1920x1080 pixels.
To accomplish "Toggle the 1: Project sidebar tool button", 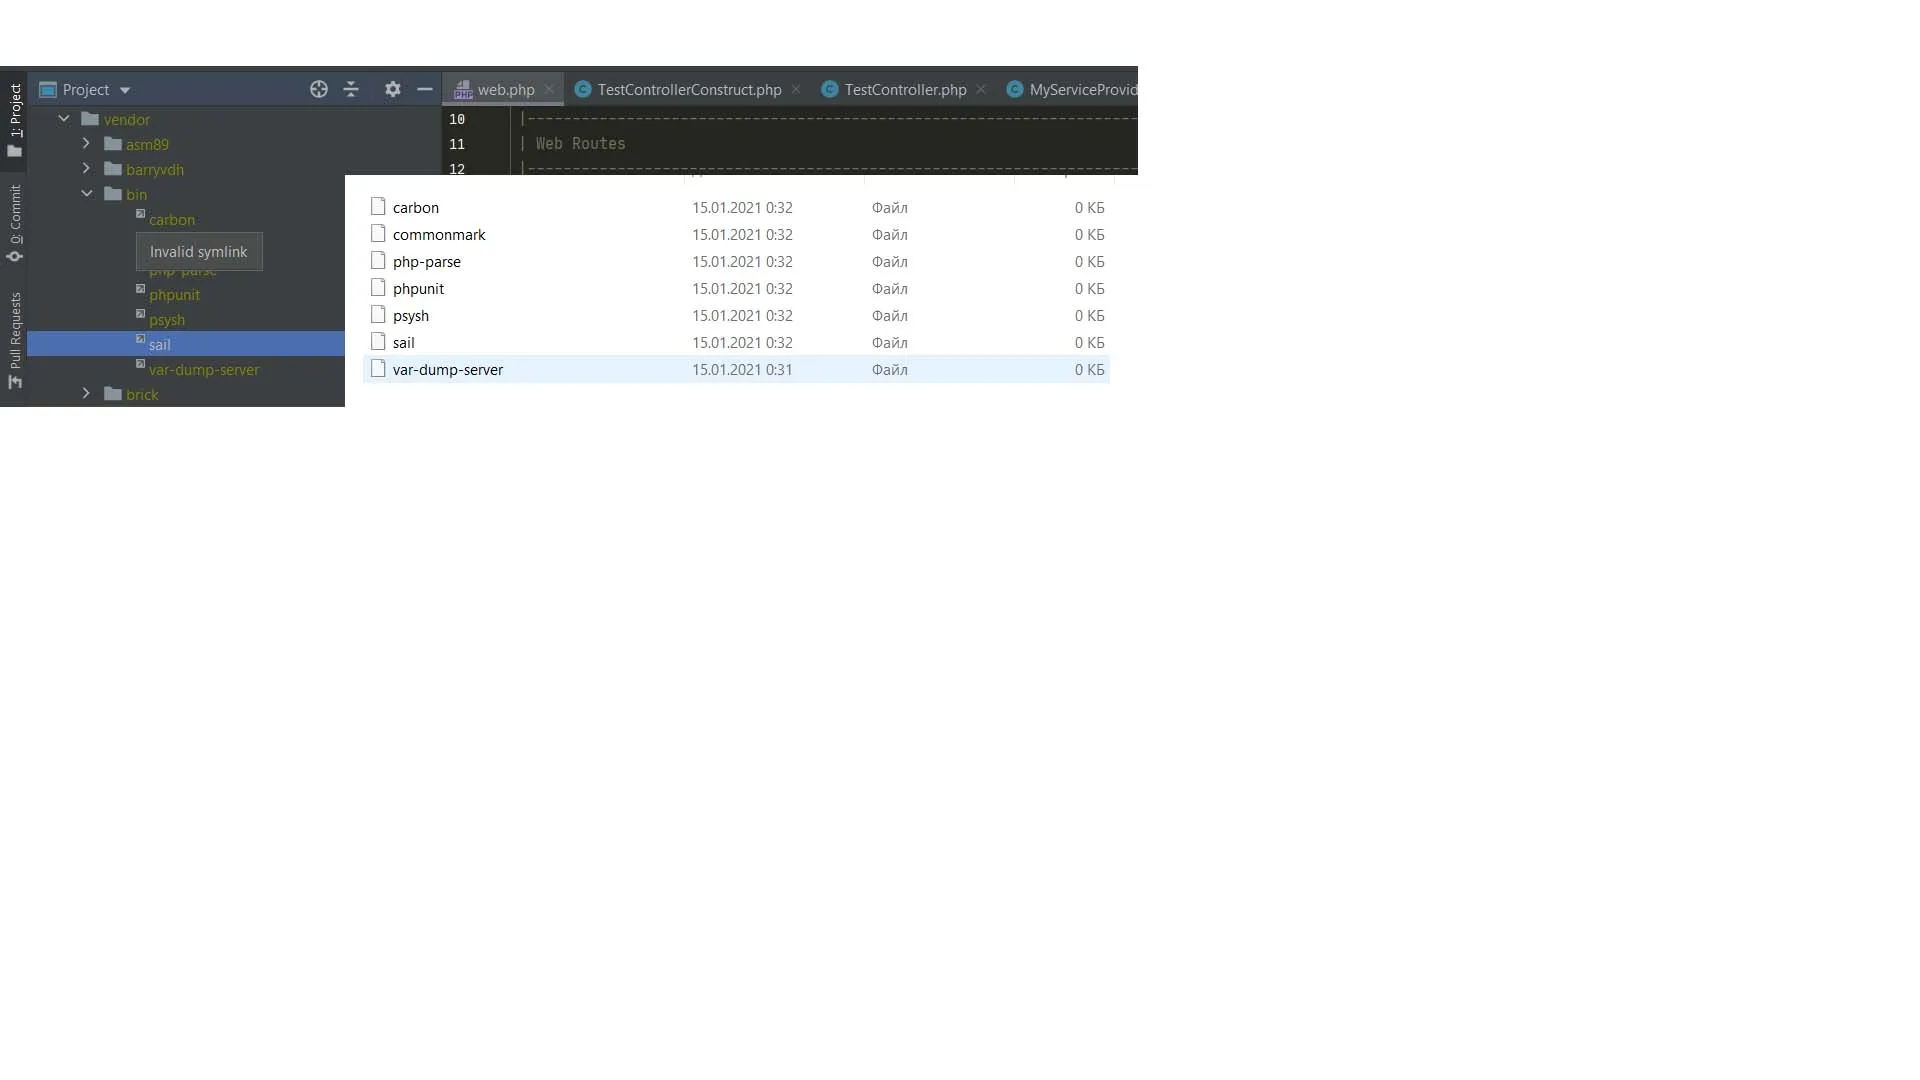I will pyautogui.click(x=15, y=118).
